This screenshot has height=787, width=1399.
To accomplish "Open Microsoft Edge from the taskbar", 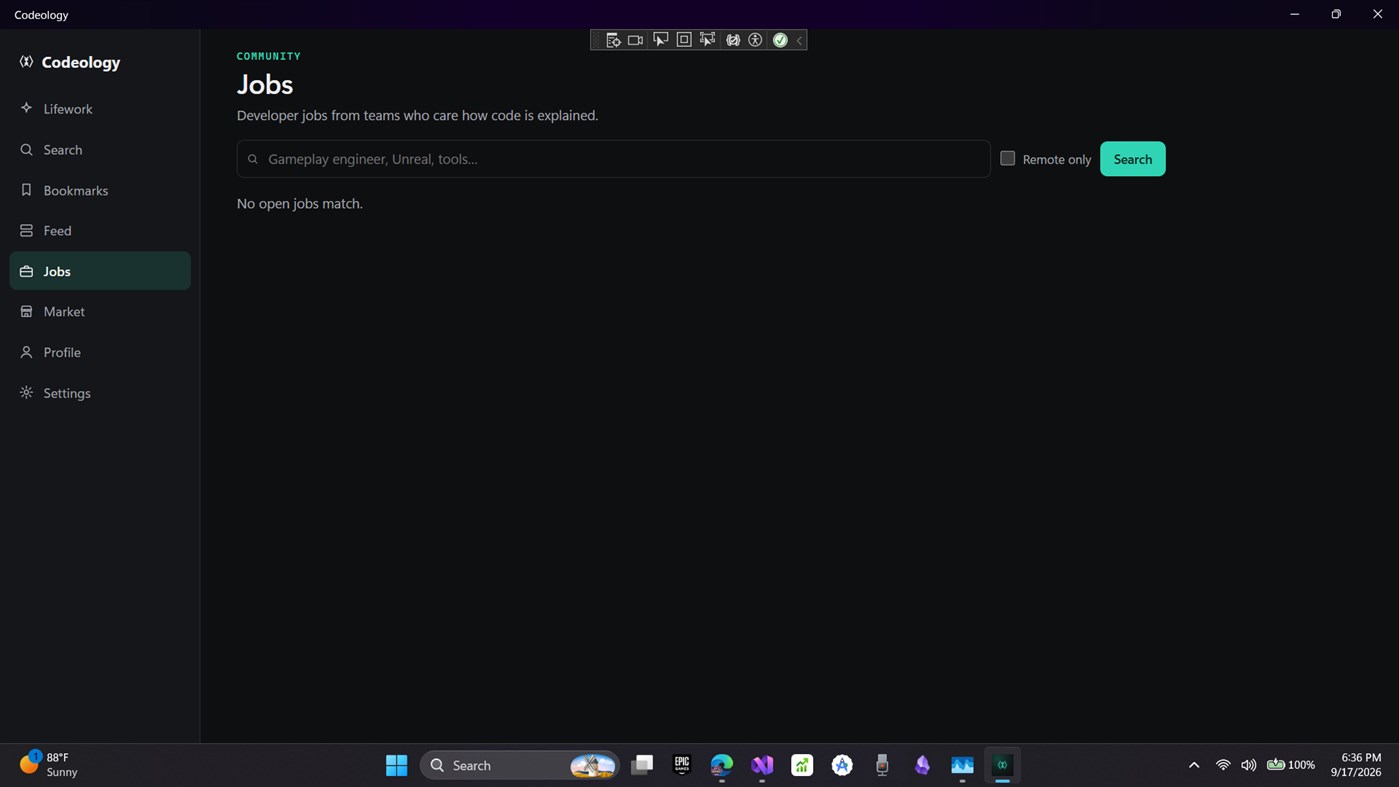I will point(722,765).
